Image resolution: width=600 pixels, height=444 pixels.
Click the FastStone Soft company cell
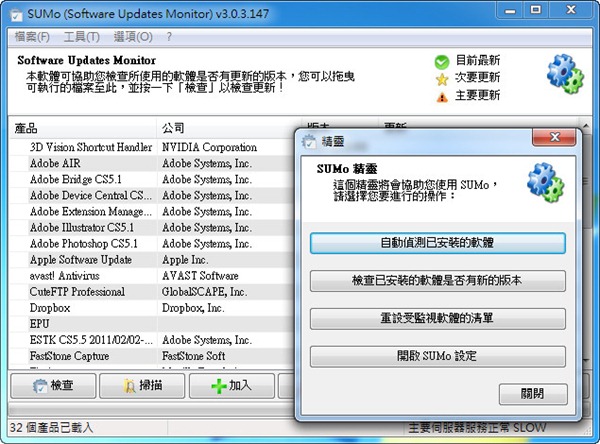click(194, 356)
